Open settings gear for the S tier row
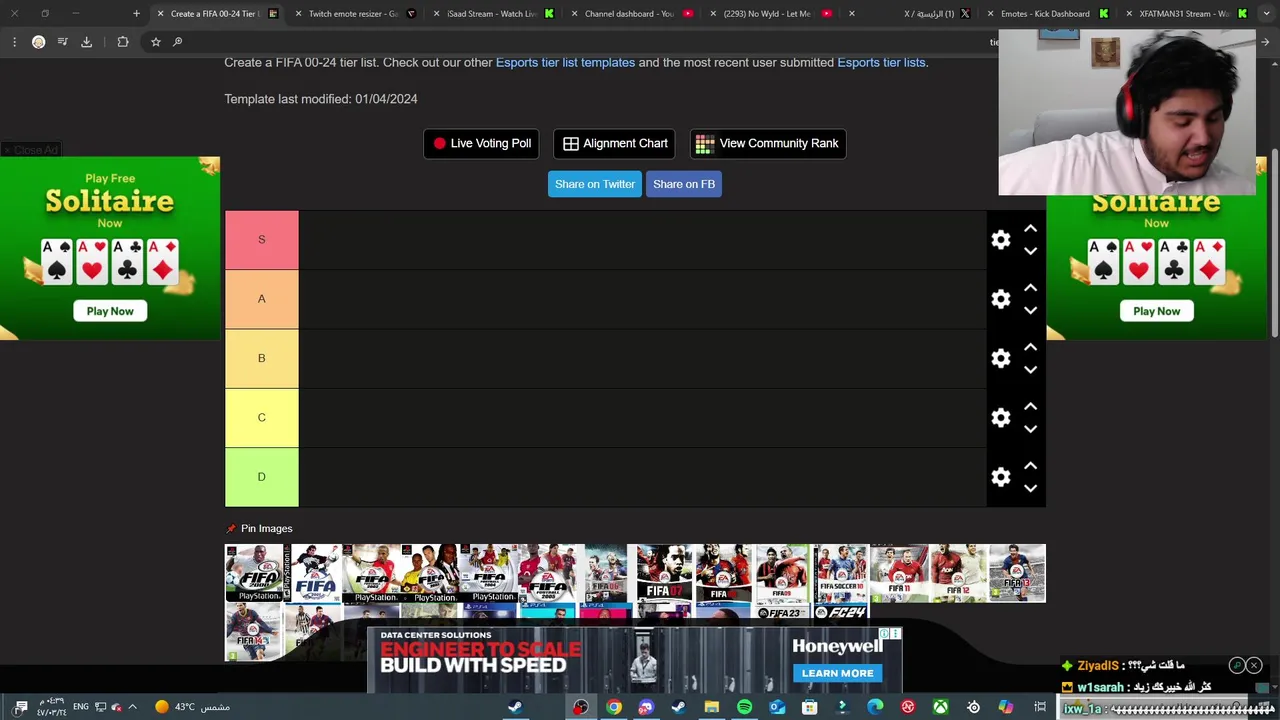 click(1001, 240)
